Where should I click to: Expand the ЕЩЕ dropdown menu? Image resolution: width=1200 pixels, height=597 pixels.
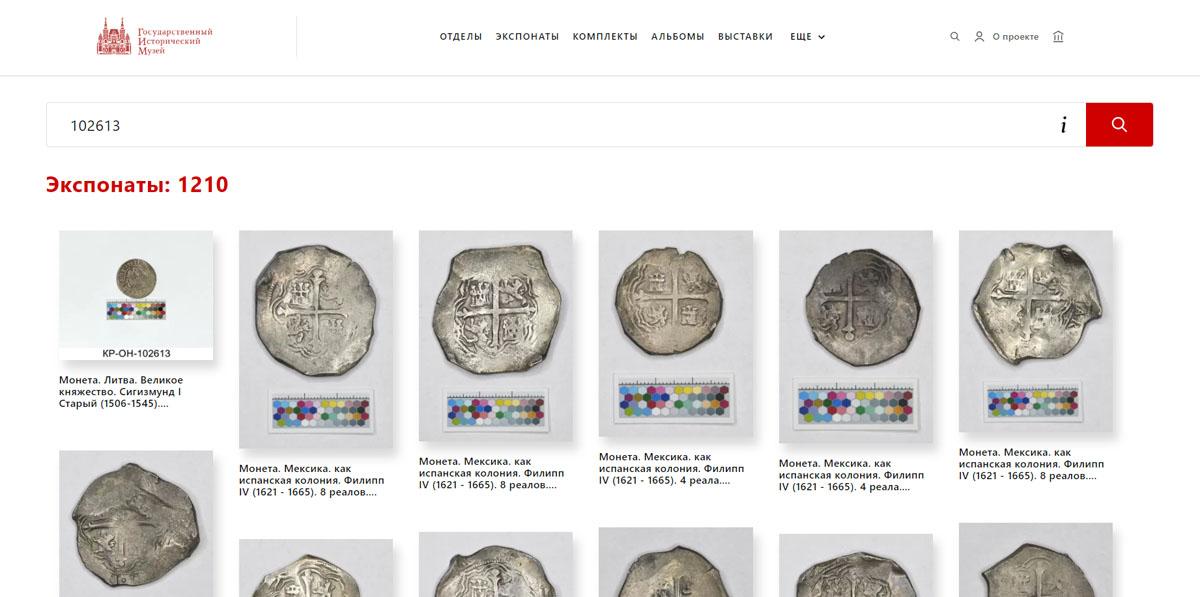pyautogui.click(x=808, y=37)
